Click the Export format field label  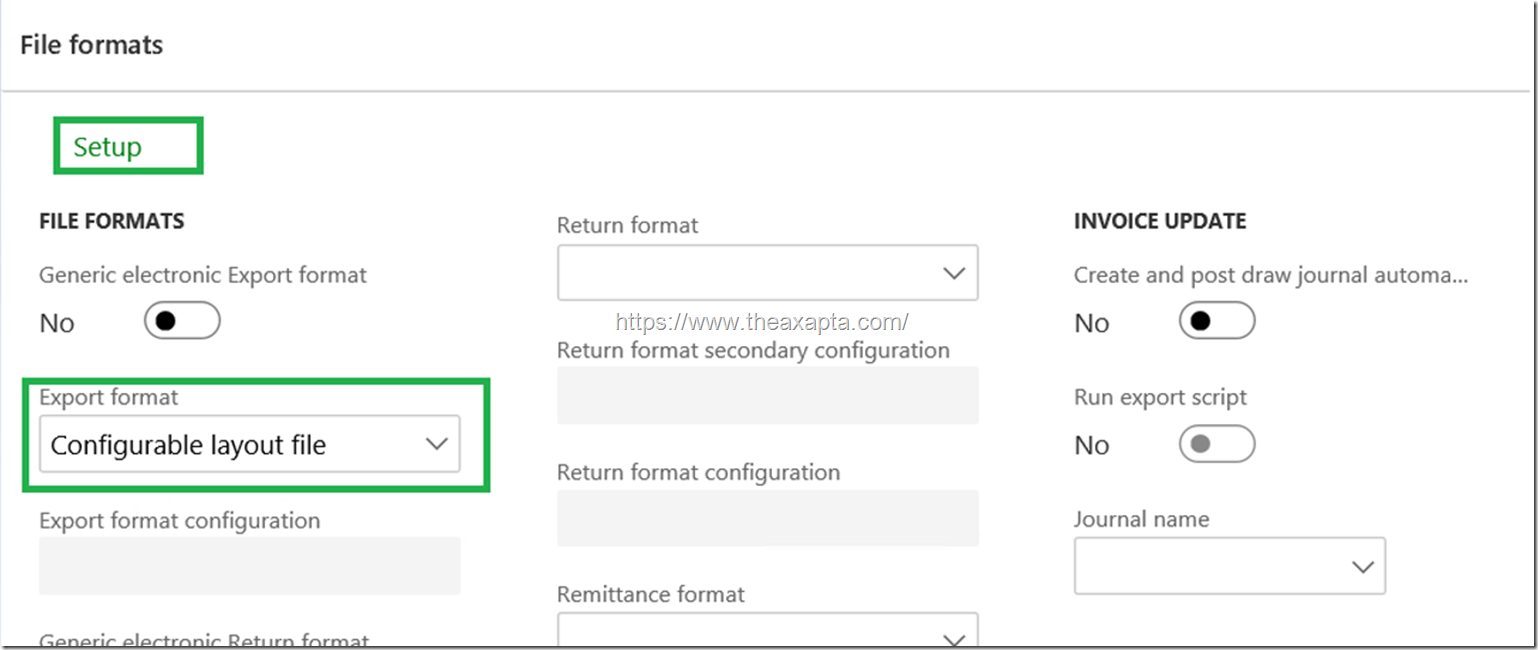[x=108, y=397]
